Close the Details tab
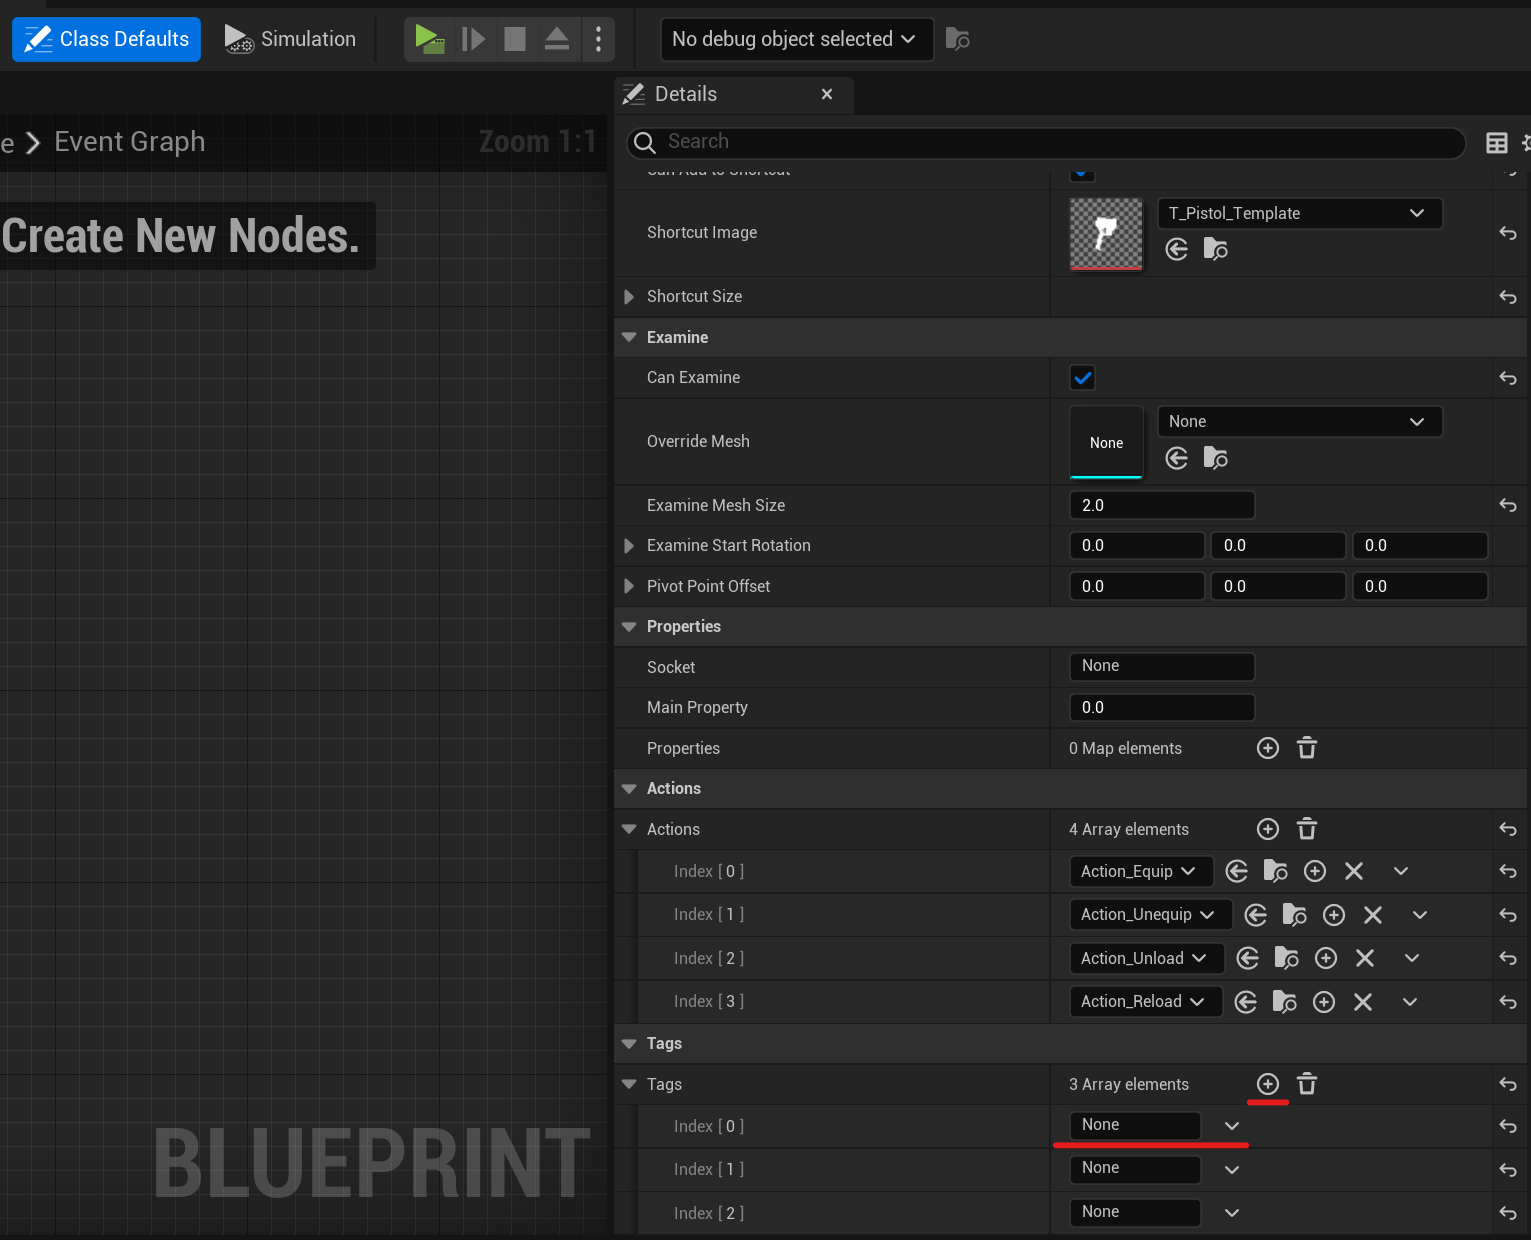This screenshot has width=1531, height=1240. point(827,94)
